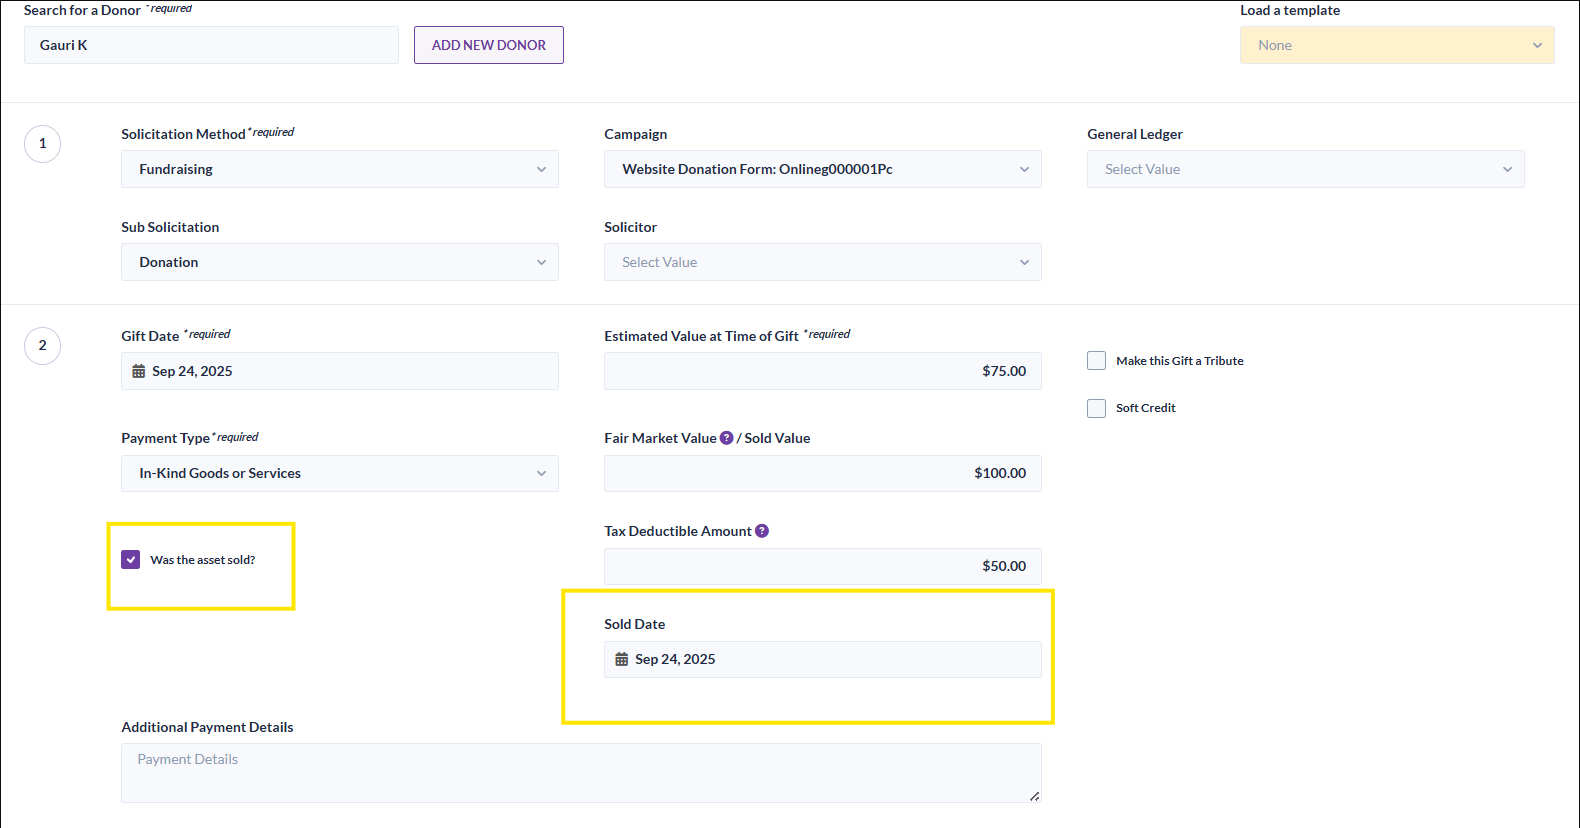
Task: Click the donor search field
Action: click(x=211, y=45)
